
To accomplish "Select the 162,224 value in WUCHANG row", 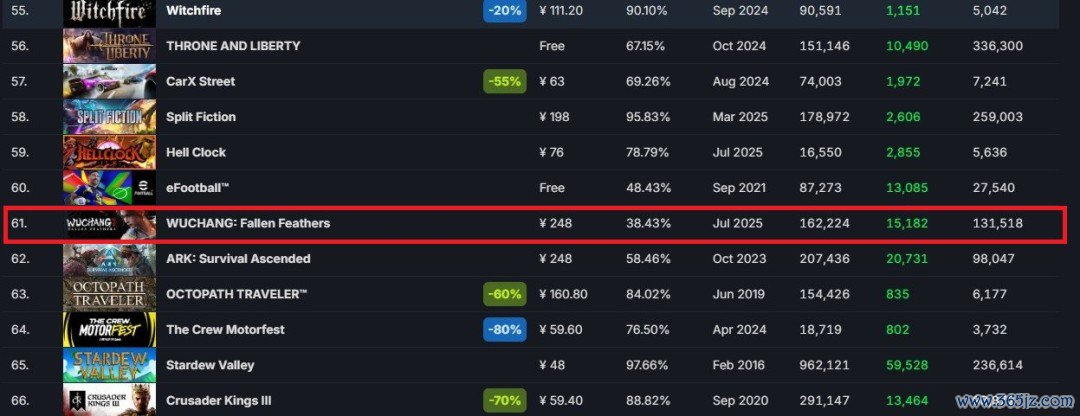I will pos(824,223).
